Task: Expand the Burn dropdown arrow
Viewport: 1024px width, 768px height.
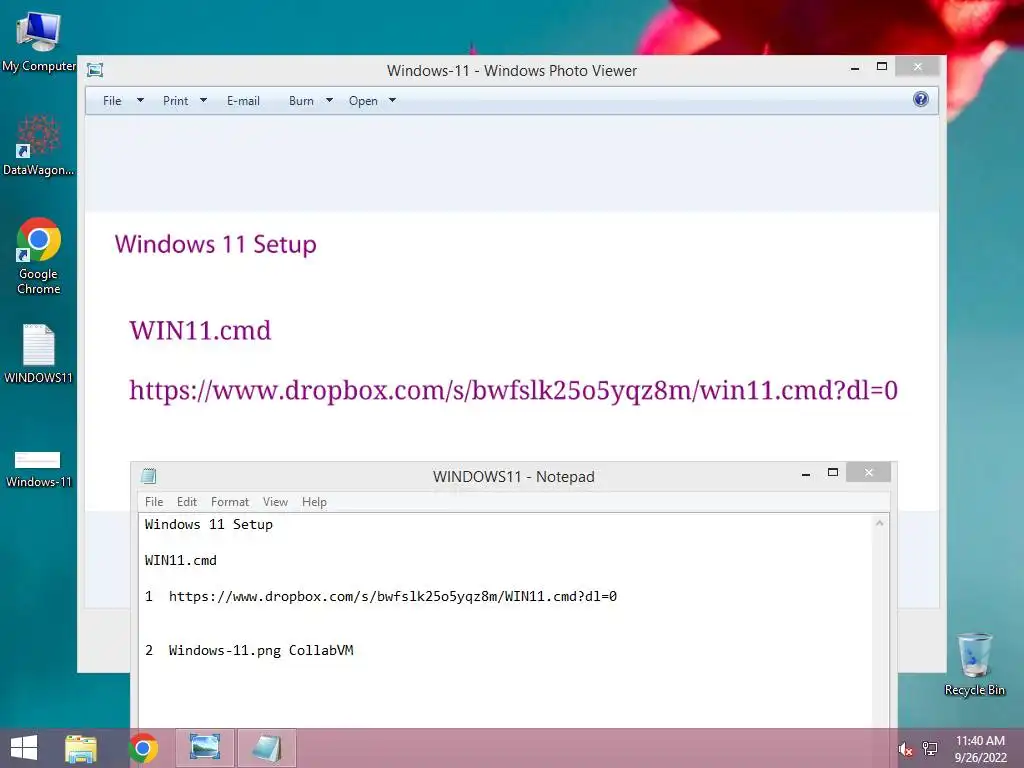Action: [329, 101]
